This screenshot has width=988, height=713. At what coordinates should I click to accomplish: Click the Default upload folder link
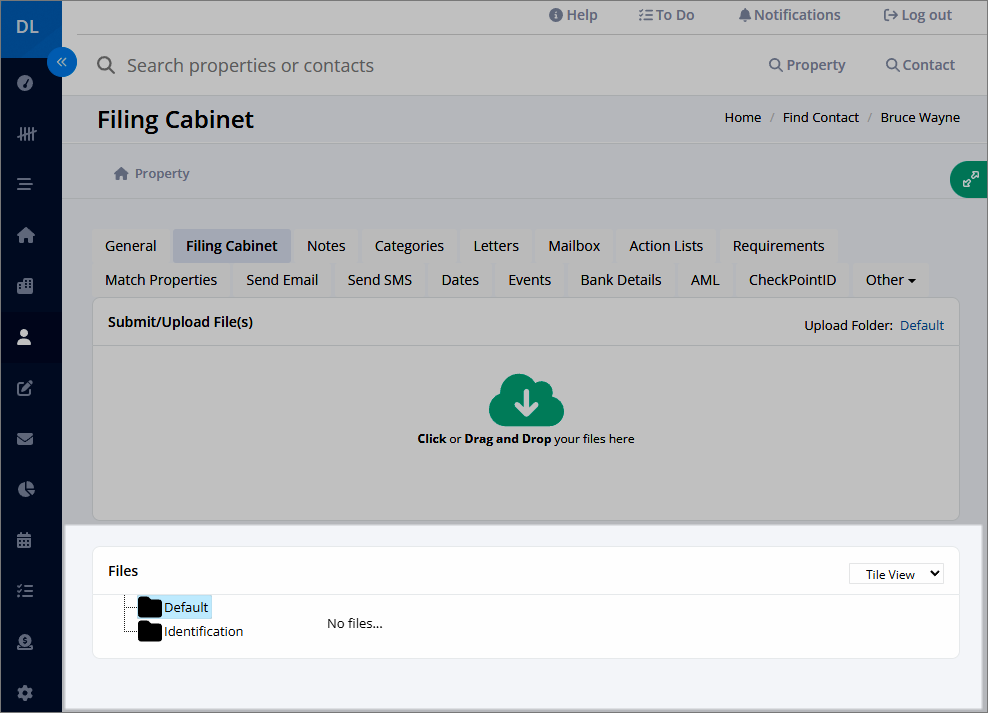(921, 326)
